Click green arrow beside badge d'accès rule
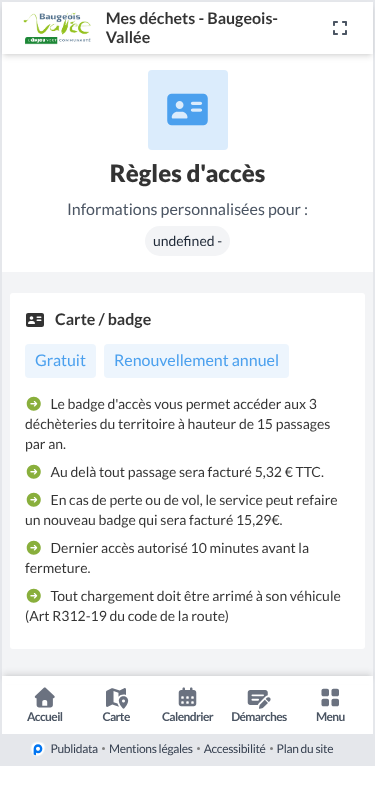The image size is (375, 812). (34, 403)
